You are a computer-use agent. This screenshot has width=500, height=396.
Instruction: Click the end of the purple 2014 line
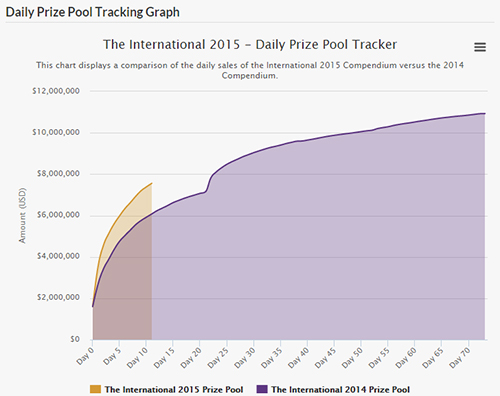[485, 113]
